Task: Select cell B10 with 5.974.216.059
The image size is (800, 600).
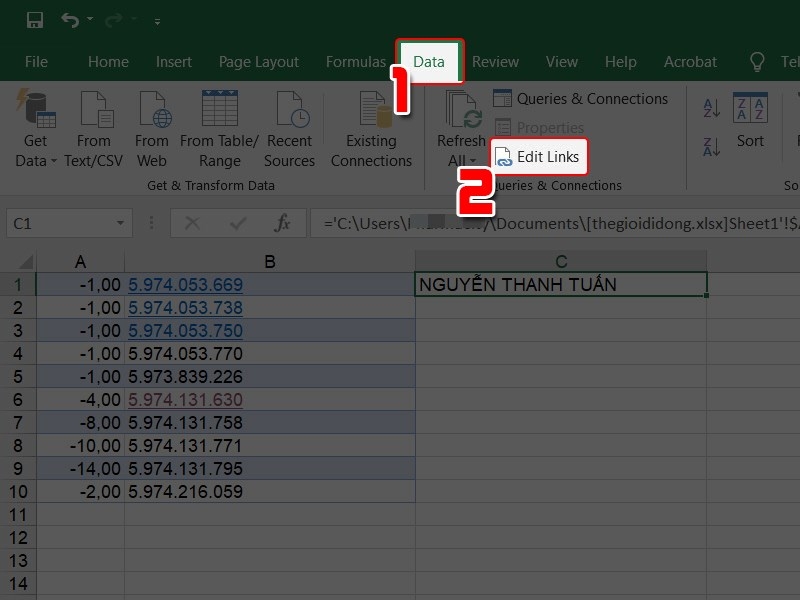Action: tap(270, 491)
